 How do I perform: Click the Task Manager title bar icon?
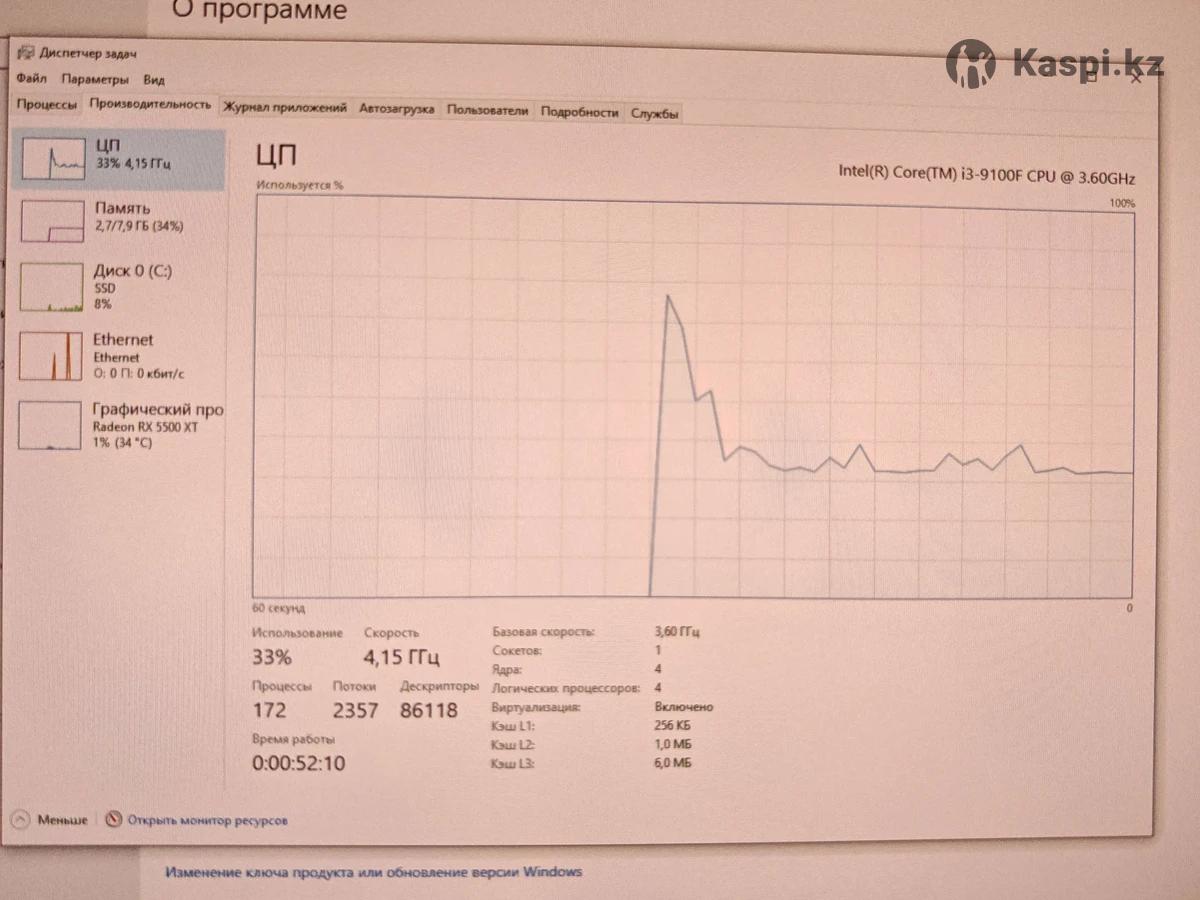tap(26, 53)
